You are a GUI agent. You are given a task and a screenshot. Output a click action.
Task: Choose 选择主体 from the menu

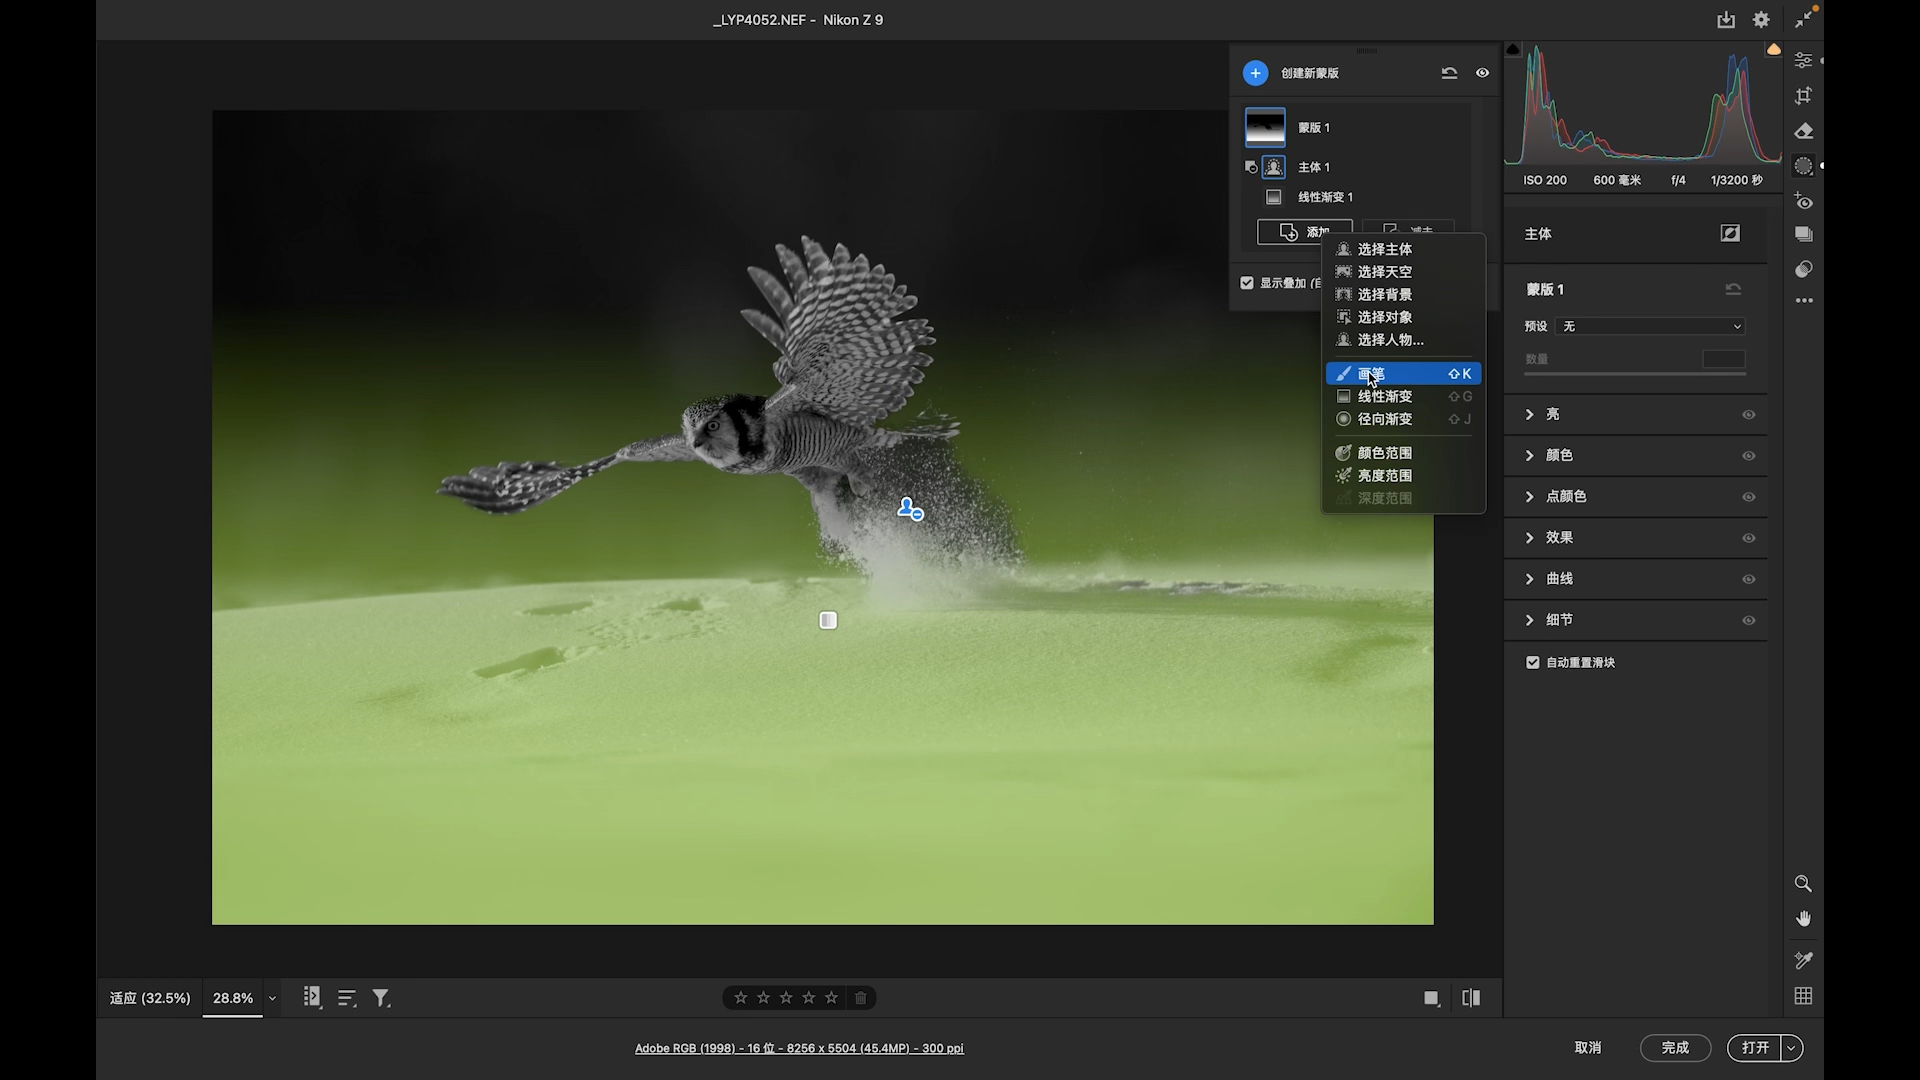pos(1403,249)
